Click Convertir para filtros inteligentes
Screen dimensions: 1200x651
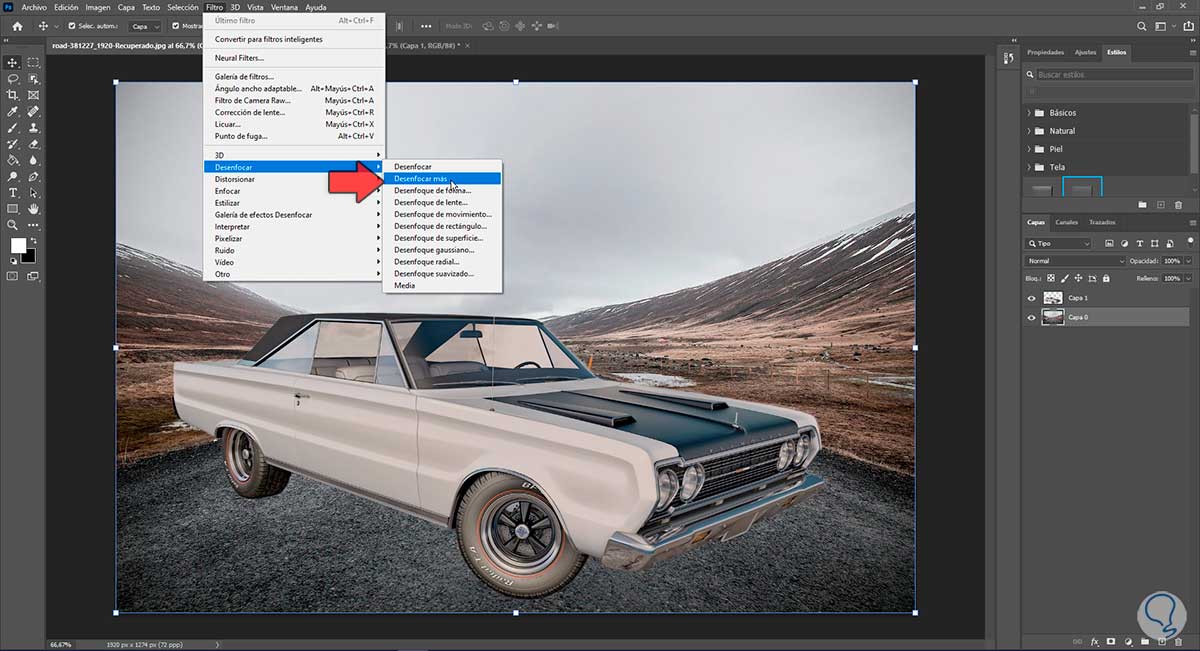coord(268,39)
